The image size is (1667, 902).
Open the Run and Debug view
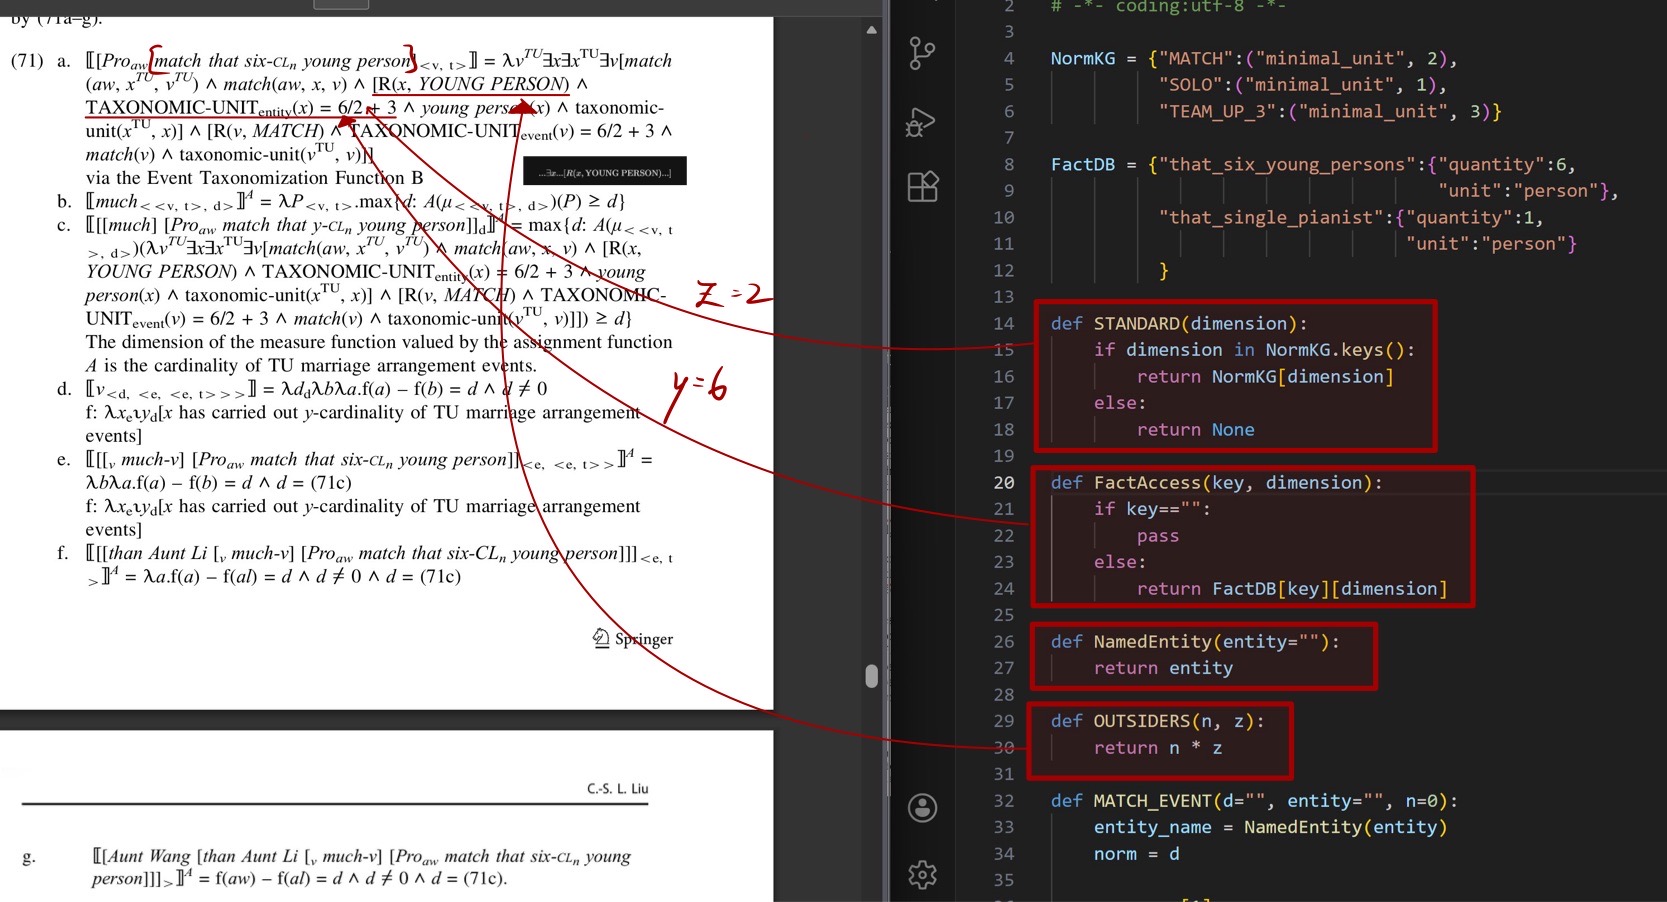pyautogui.click(x=921, y=122)
